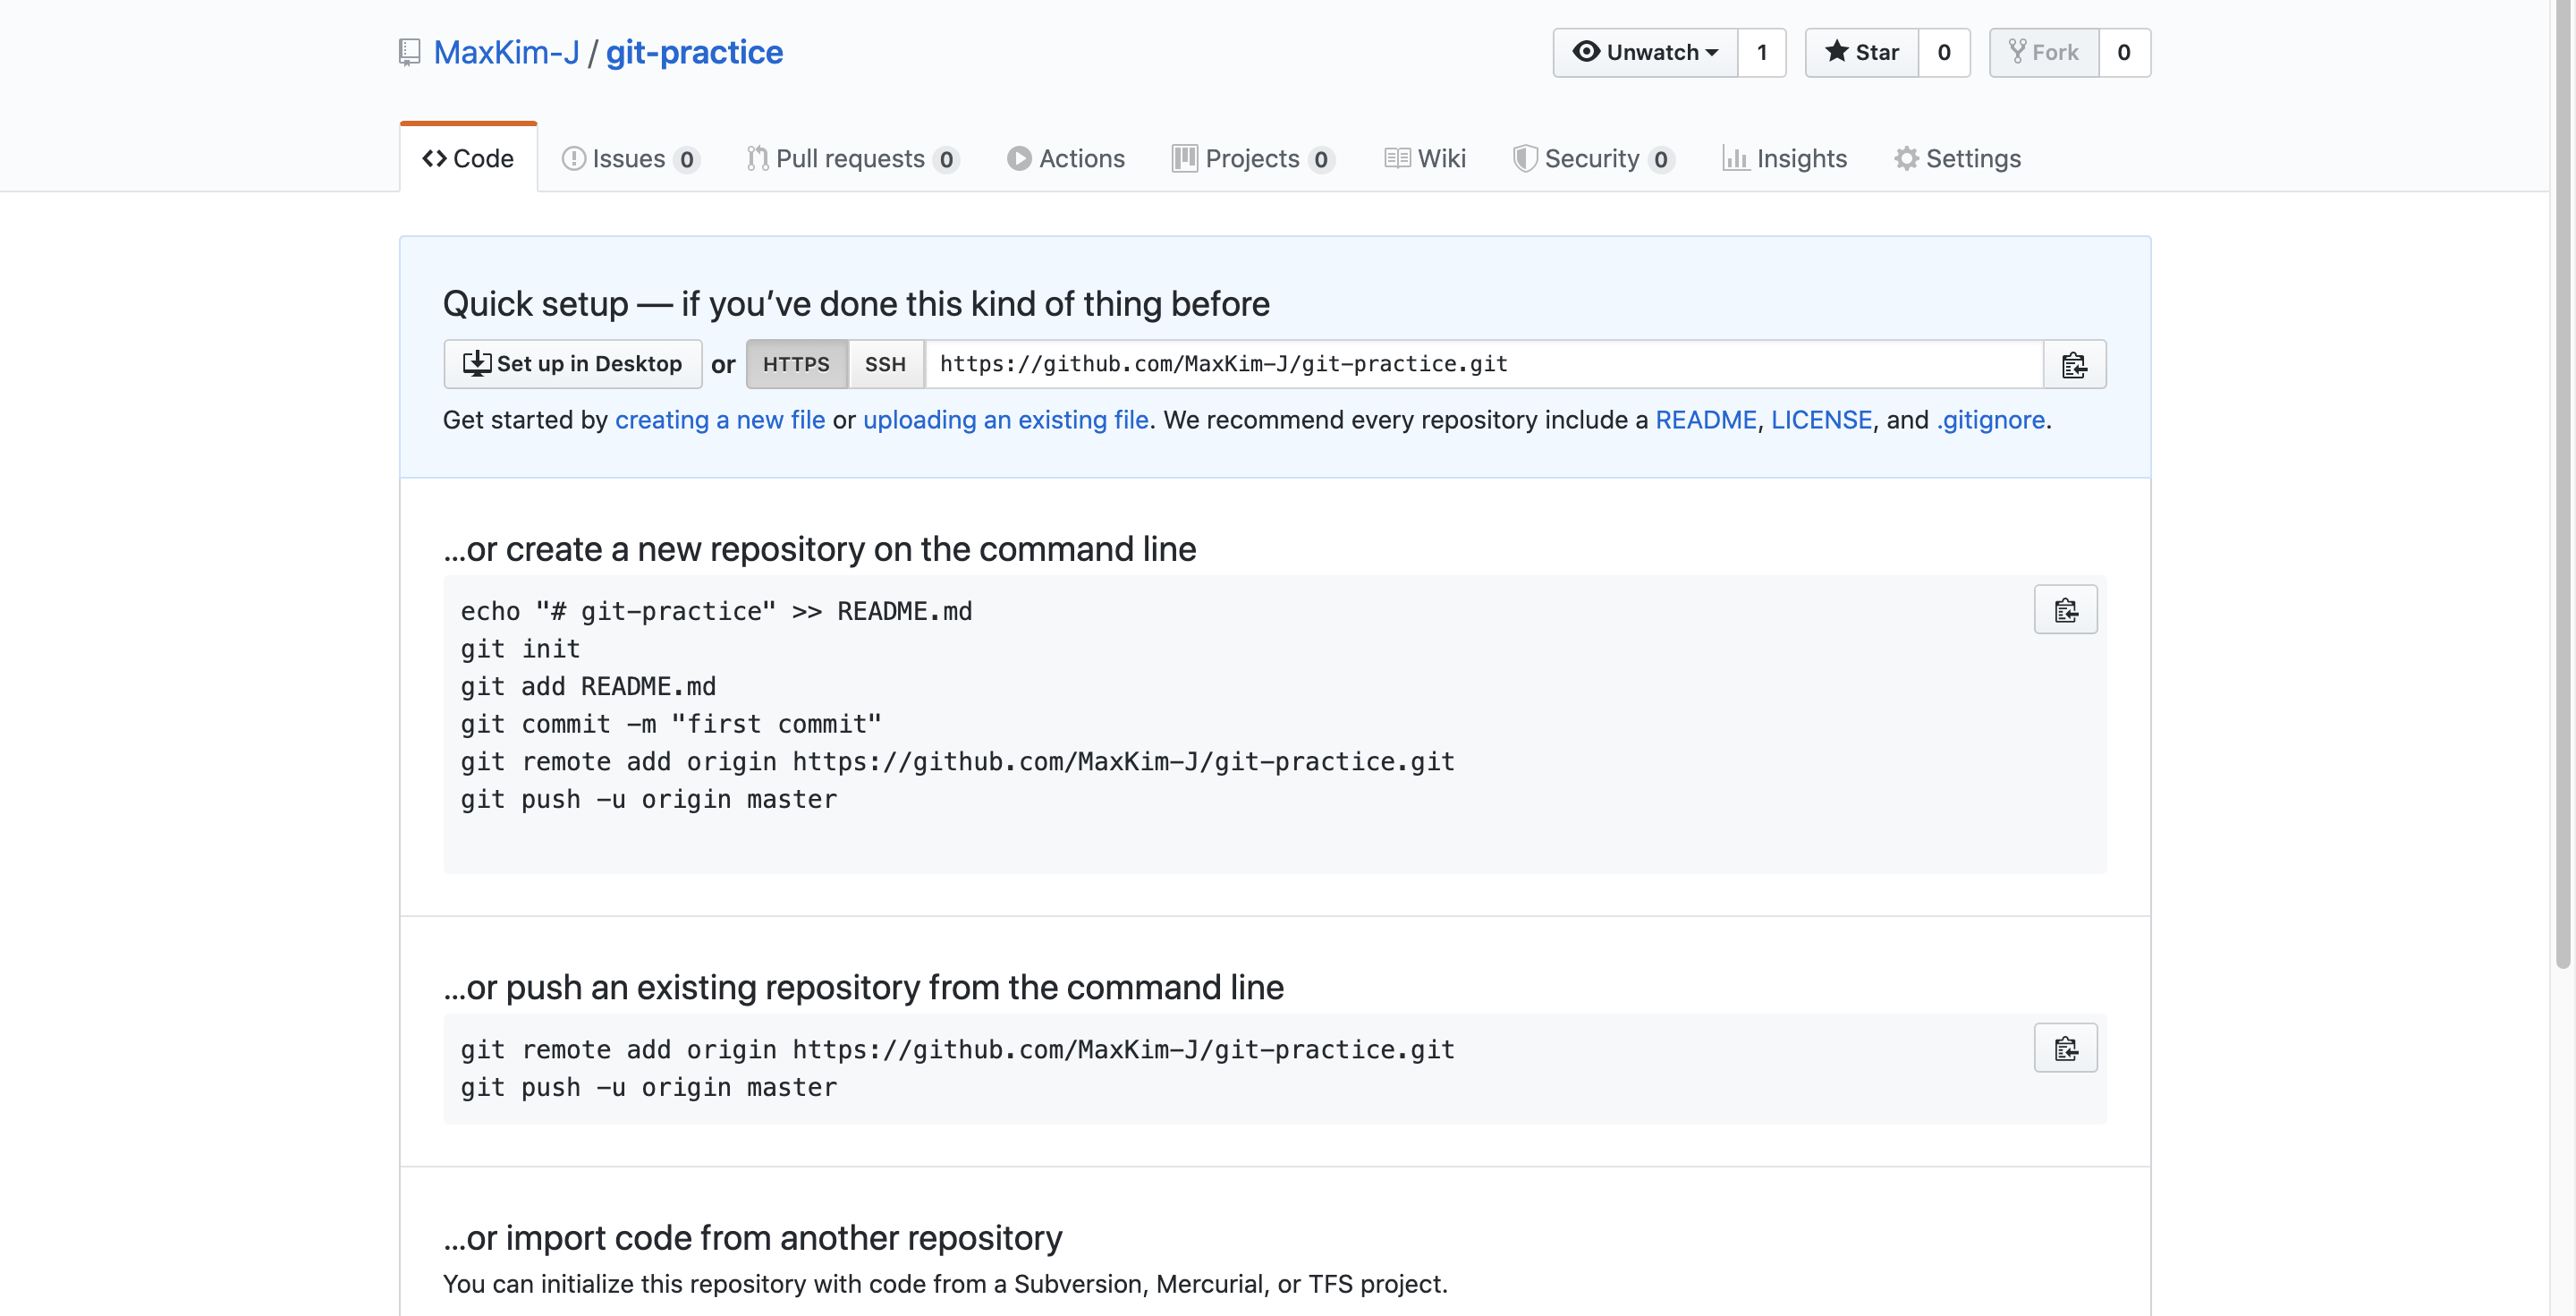Open the Code tab
This screenshot has width=2576, height=1316.
coord(468,158)
